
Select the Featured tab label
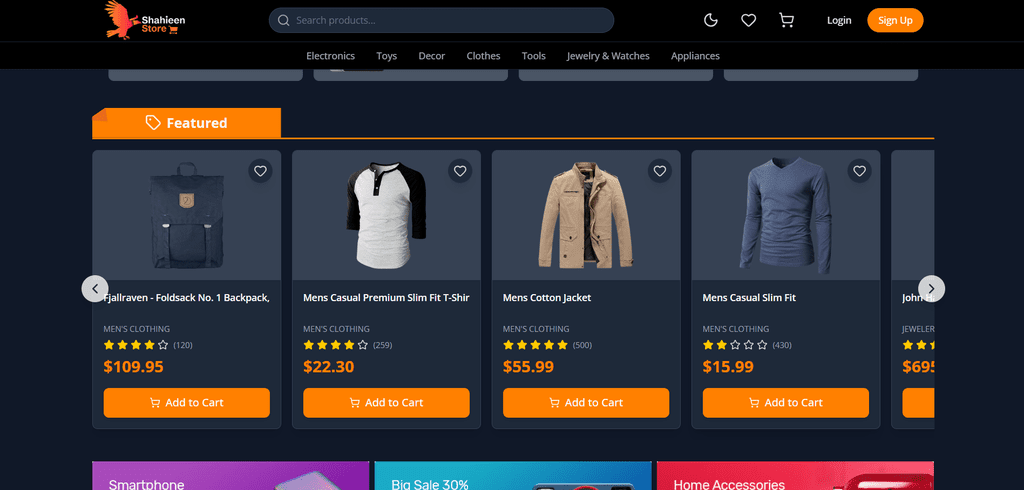coord(187,123)
